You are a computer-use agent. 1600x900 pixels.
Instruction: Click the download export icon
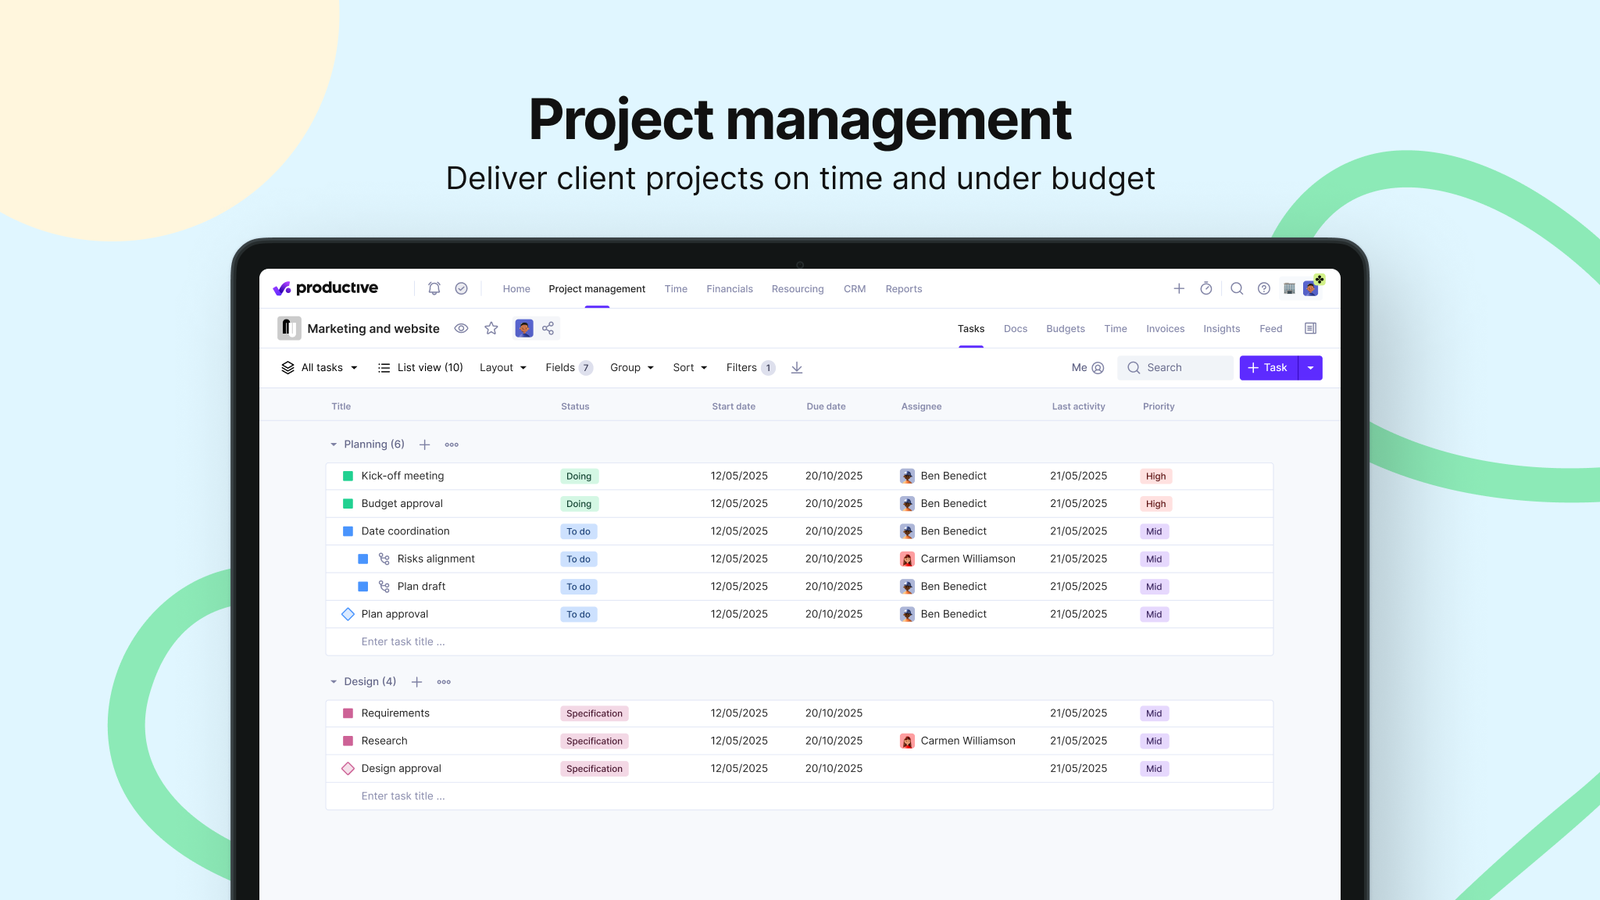(x=797, y=368)
